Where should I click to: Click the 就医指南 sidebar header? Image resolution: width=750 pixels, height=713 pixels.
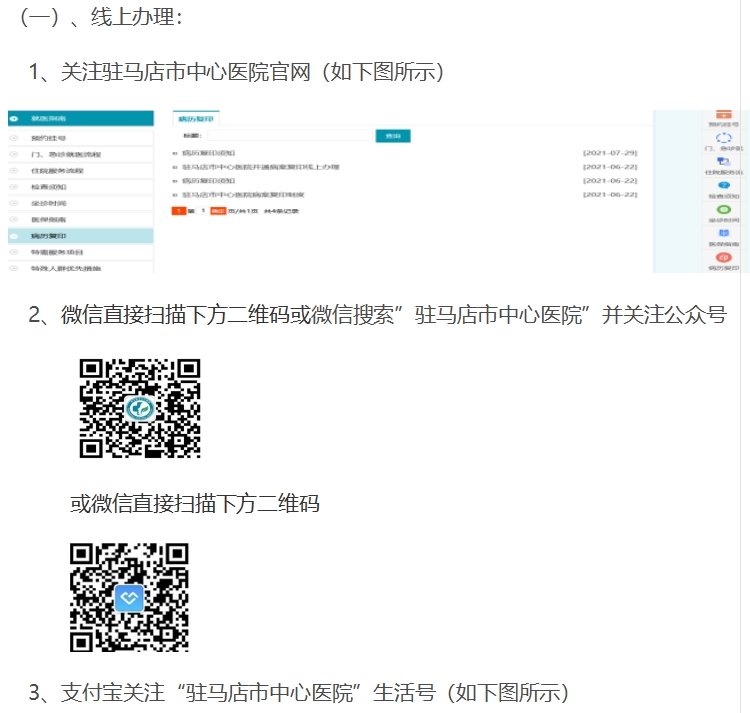point(81,119)
